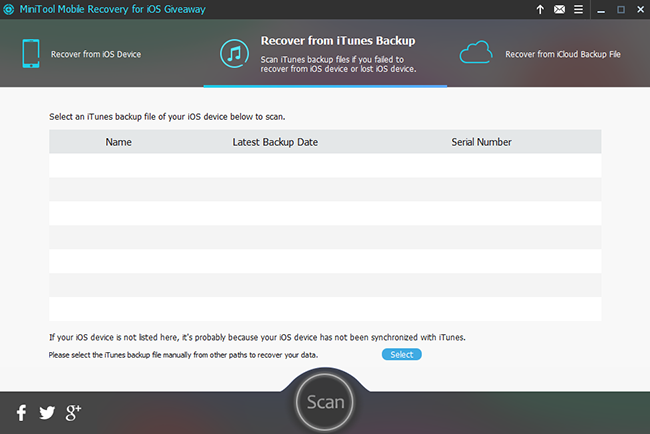Select the cloud icon for iCloud backup
Viewport: 650px width, 434px height.
coord(476,52)
